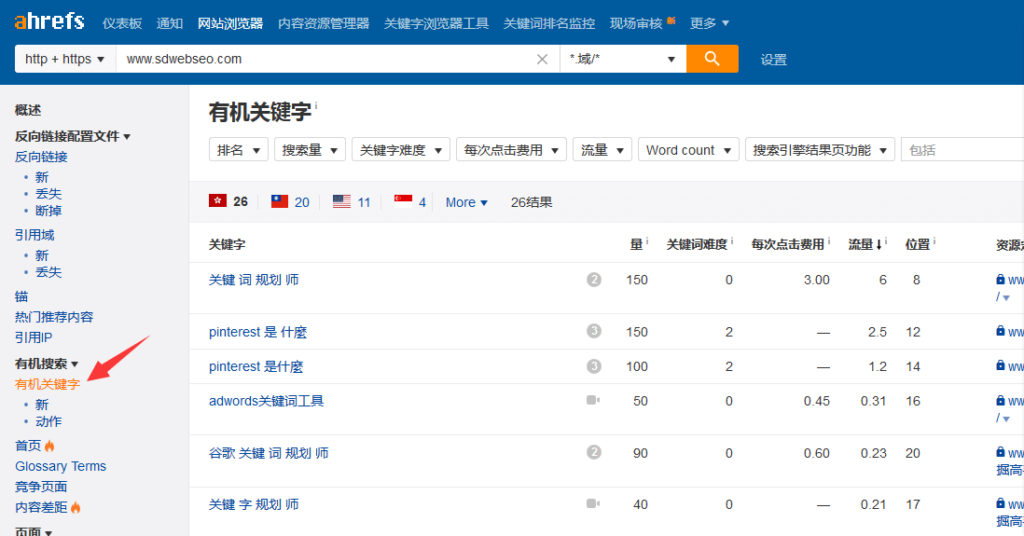Open 网站浏览器 in top navigation
Image resolution: width=1024 pixels, height=536 pixels.
click(230, 23)
